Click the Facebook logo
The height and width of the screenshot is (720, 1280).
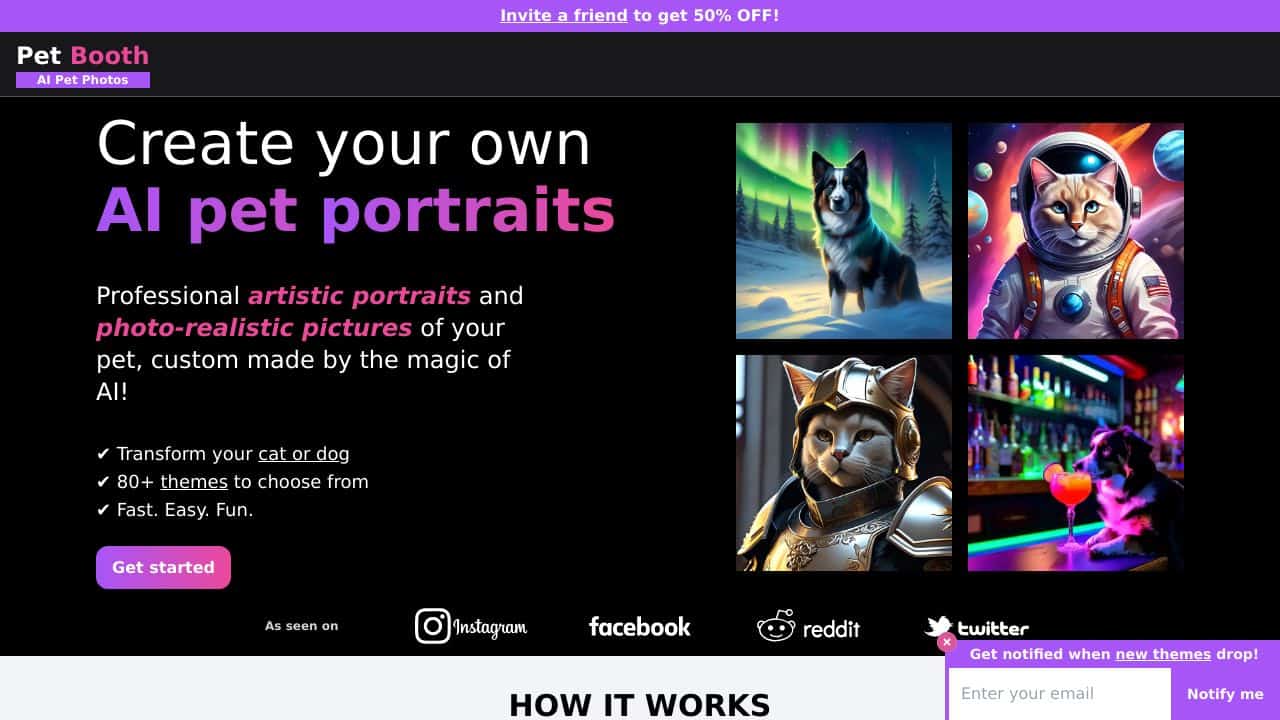click(640, 627)
